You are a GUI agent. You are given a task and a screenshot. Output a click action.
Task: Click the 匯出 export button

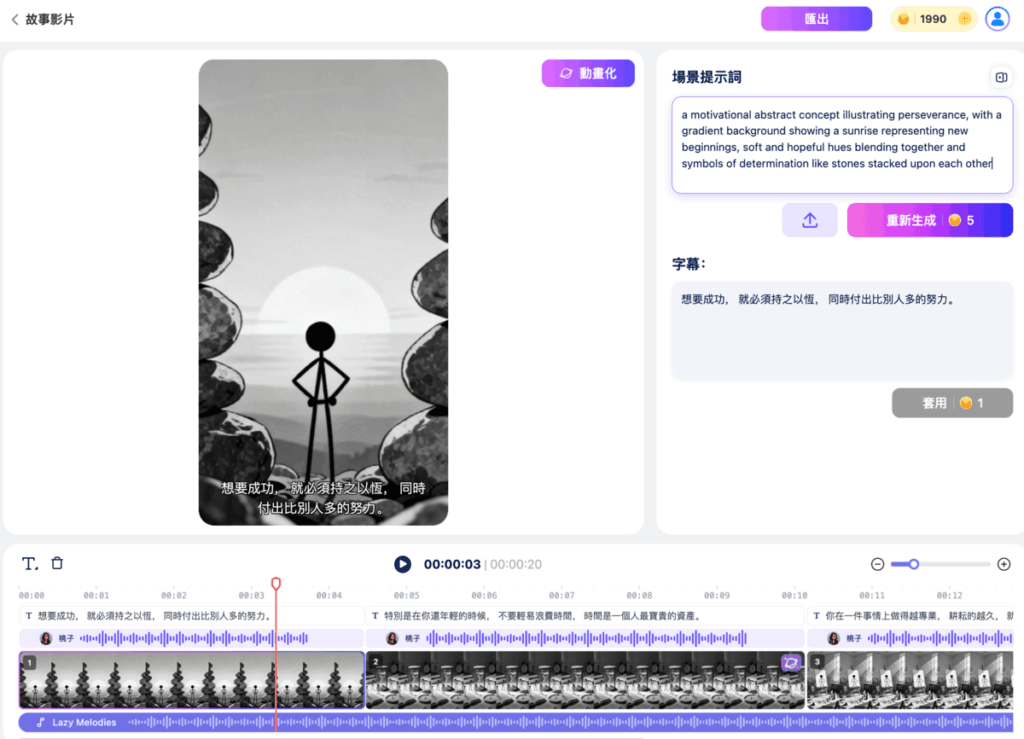[816, 18]
